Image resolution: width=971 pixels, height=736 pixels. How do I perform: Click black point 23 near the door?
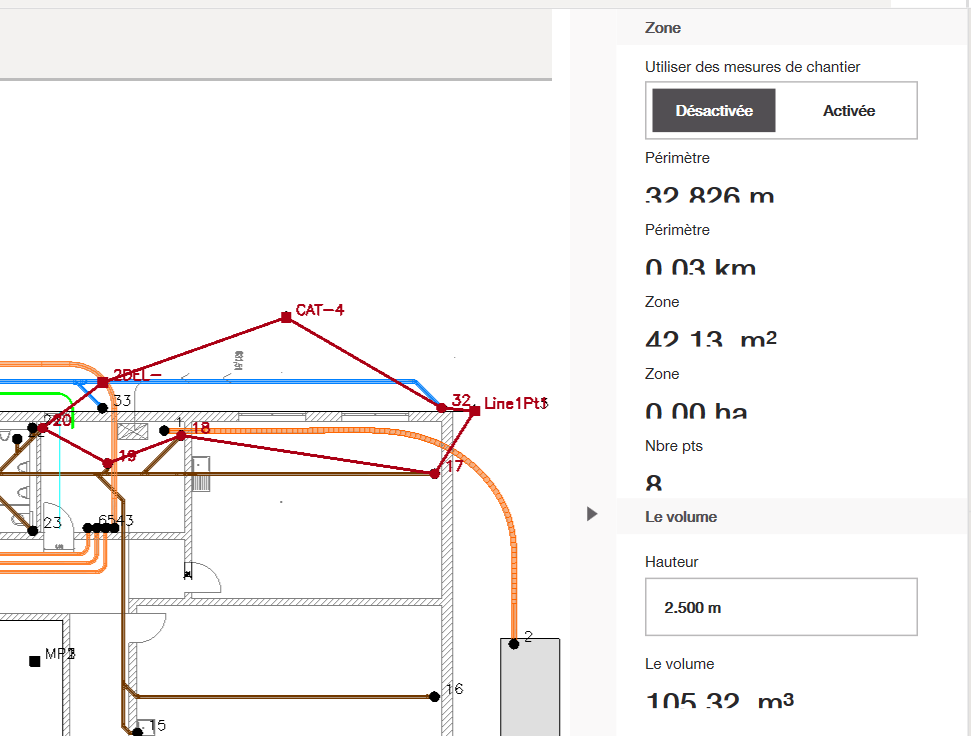point(33,530)
